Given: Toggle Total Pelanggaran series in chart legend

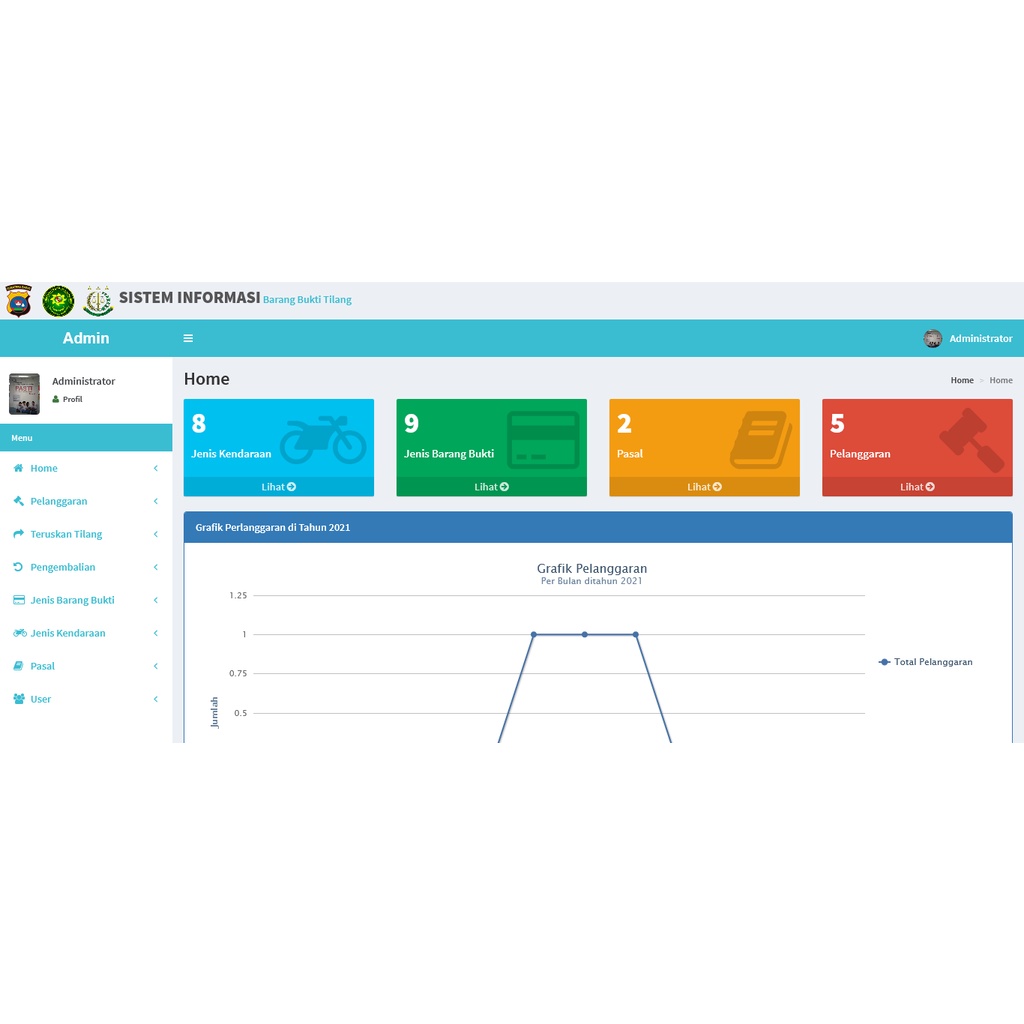Looking at the screenshot, I should [x=926, y=662].
